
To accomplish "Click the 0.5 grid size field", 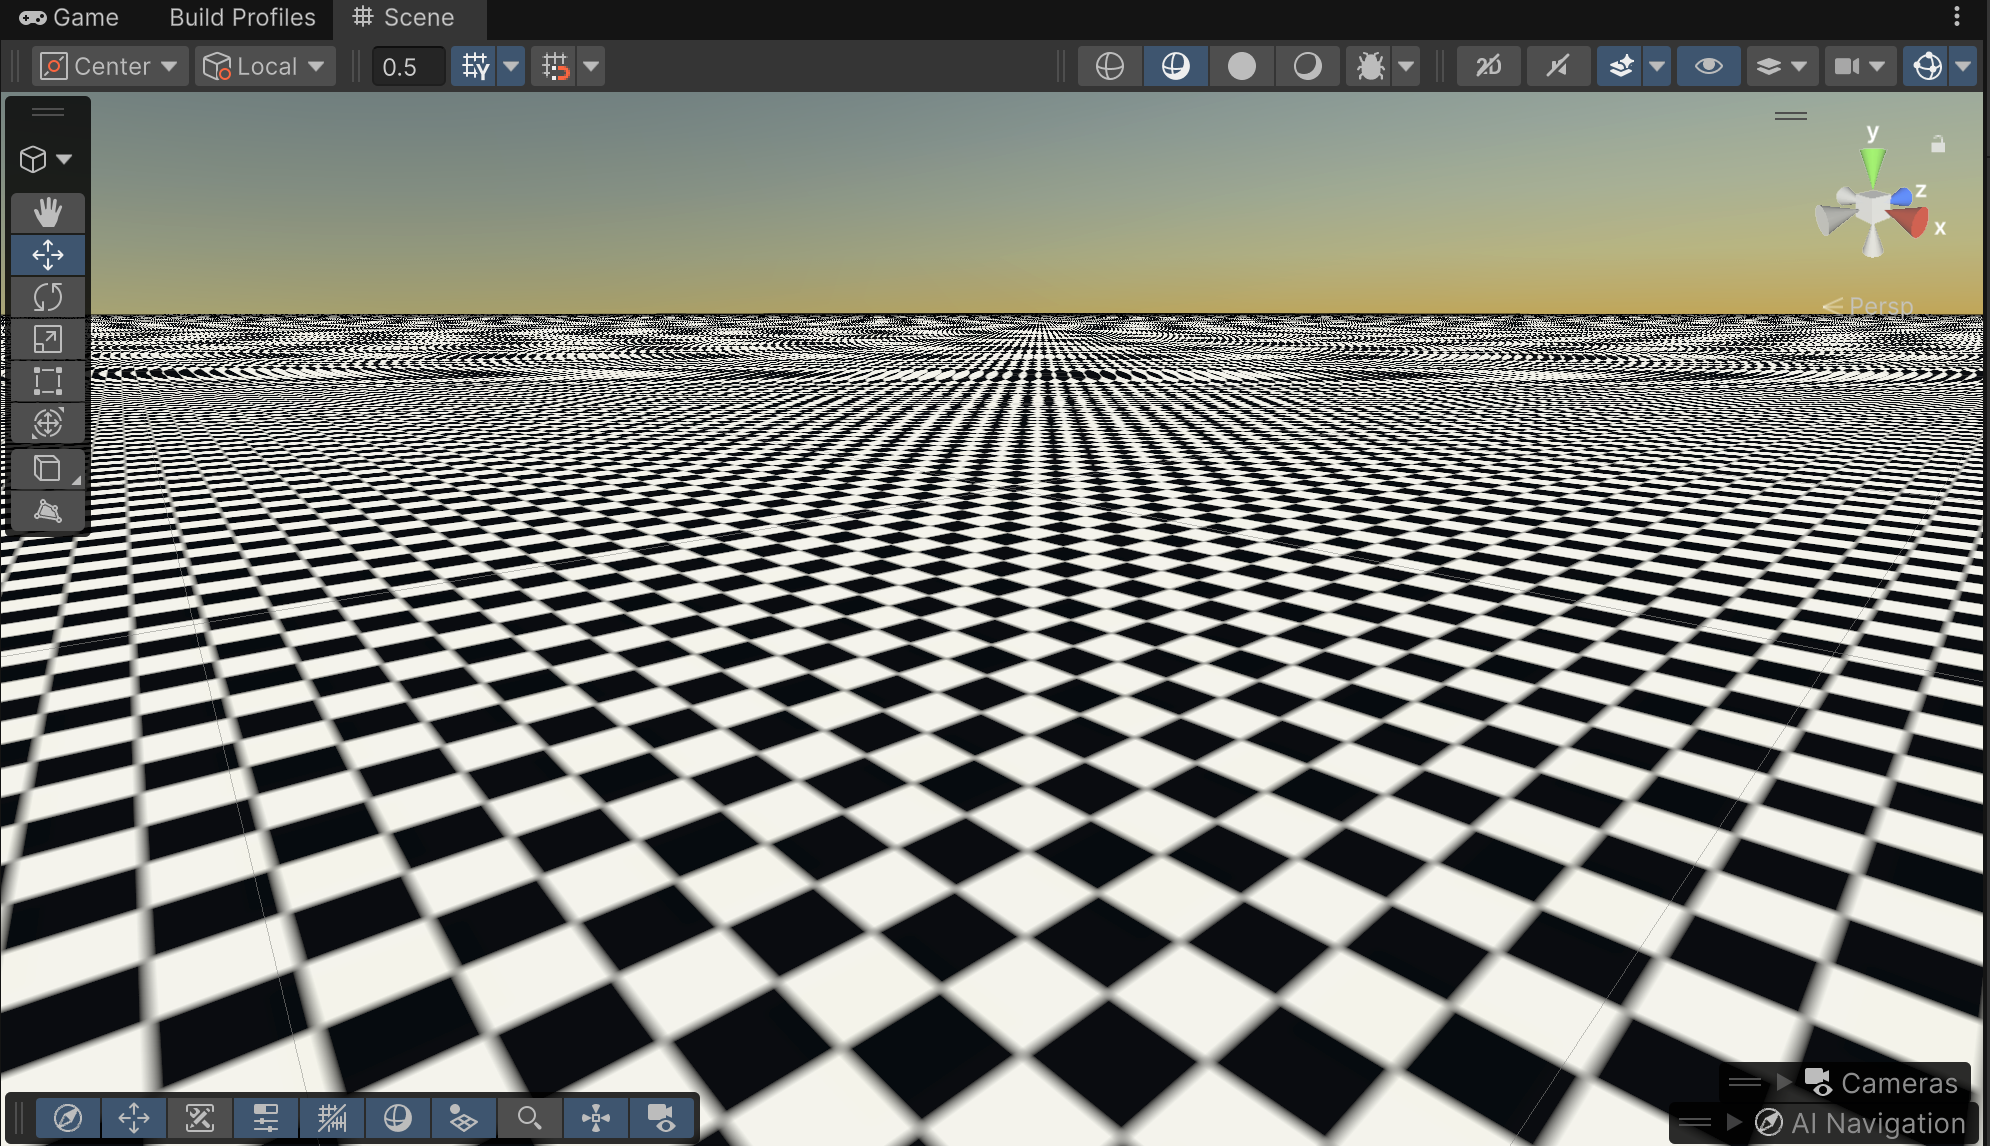I will click(x=408, y=66).
